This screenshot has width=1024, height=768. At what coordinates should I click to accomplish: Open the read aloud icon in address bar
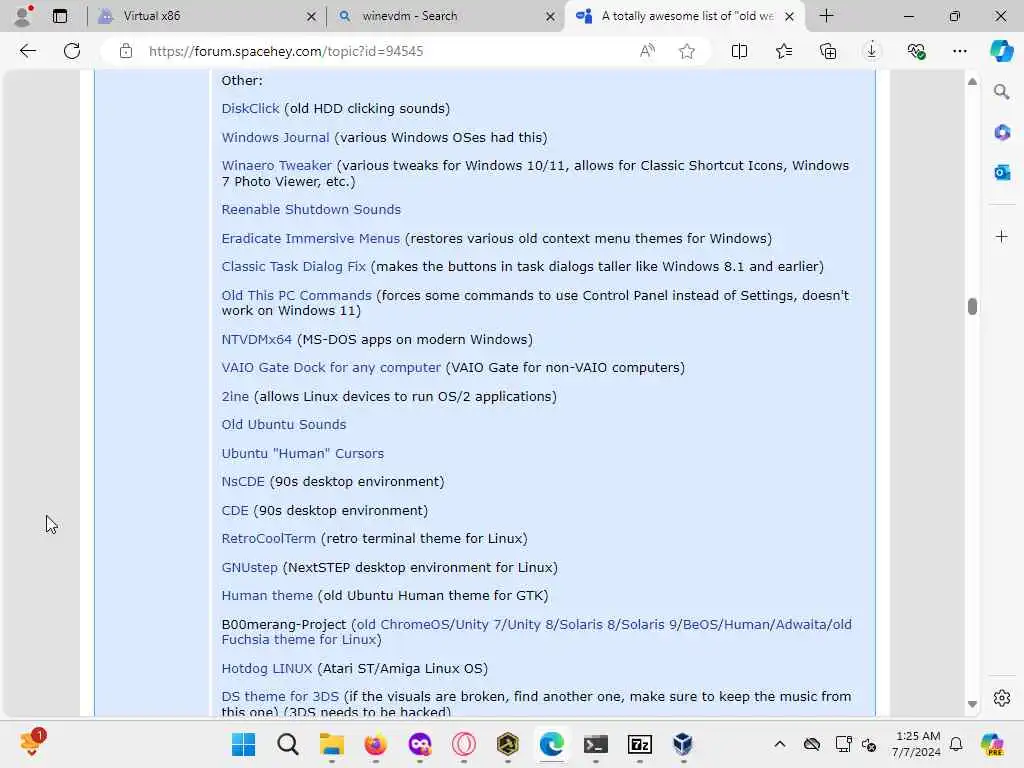pos(647,51)
